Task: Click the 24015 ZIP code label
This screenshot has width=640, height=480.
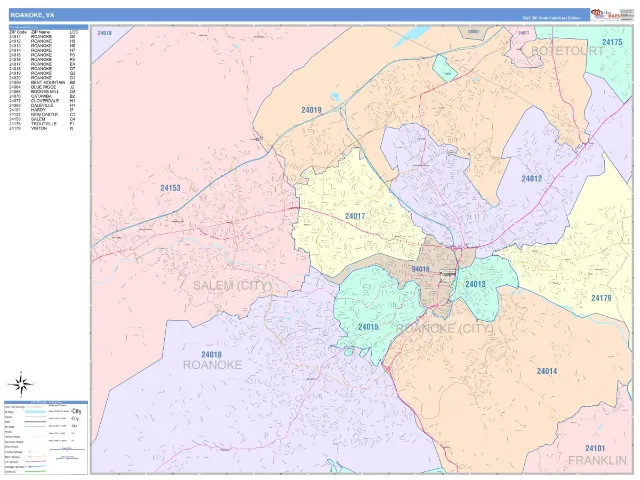Action: coord(368,327)
